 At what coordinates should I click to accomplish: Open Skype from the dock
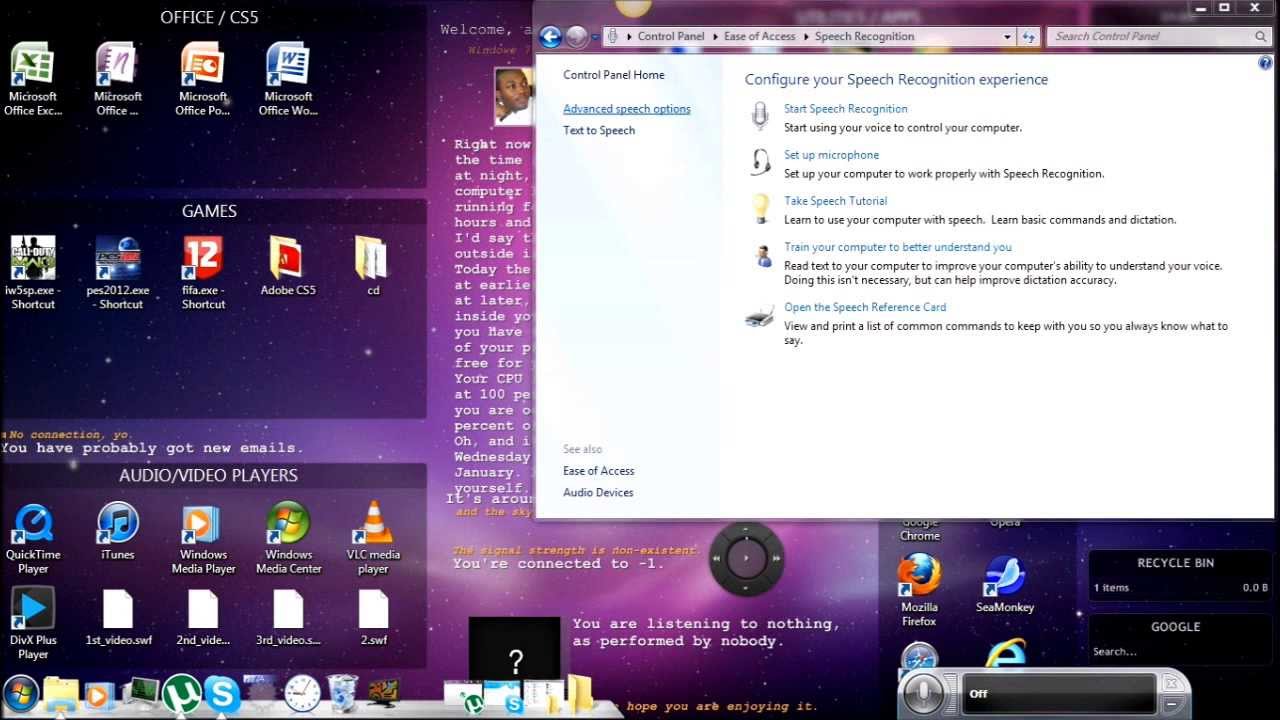coord(222,693)
